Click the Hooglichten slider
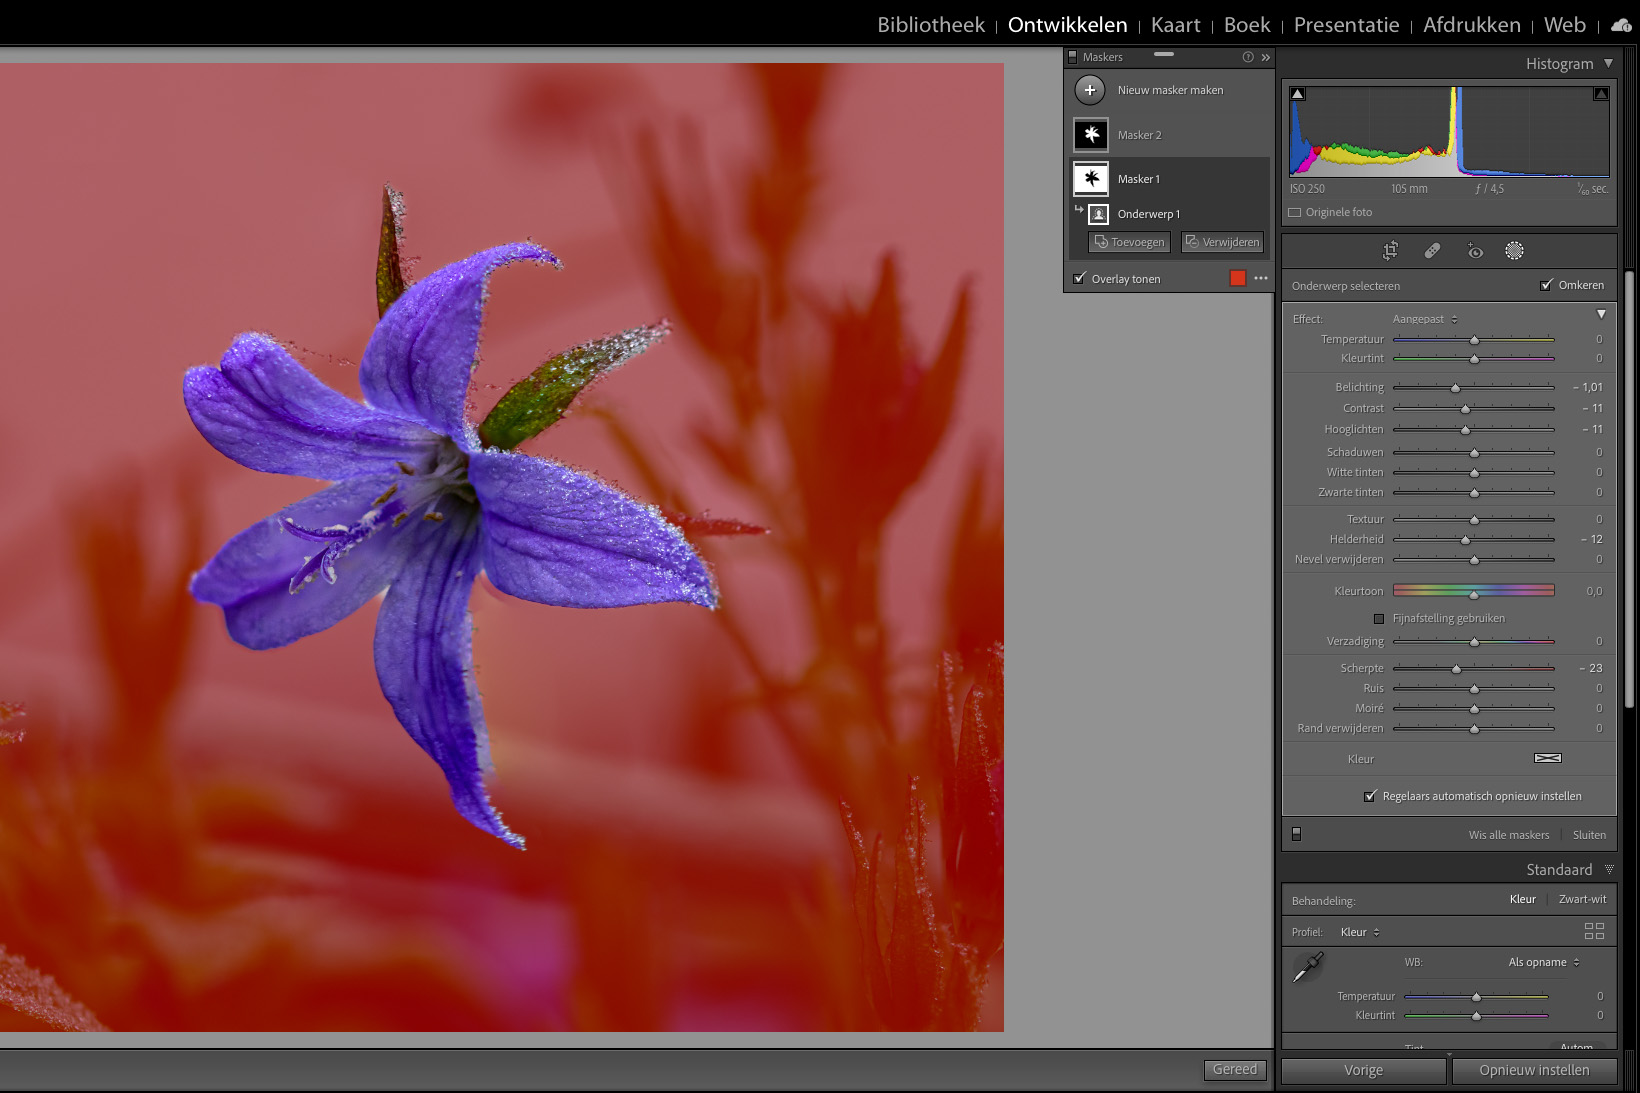 tap(1474, 430)
